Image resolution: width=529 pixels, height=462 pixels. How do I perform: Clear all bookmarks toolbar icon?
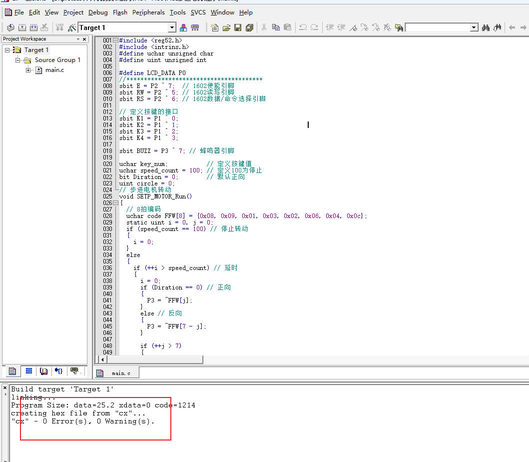point(387,28)
